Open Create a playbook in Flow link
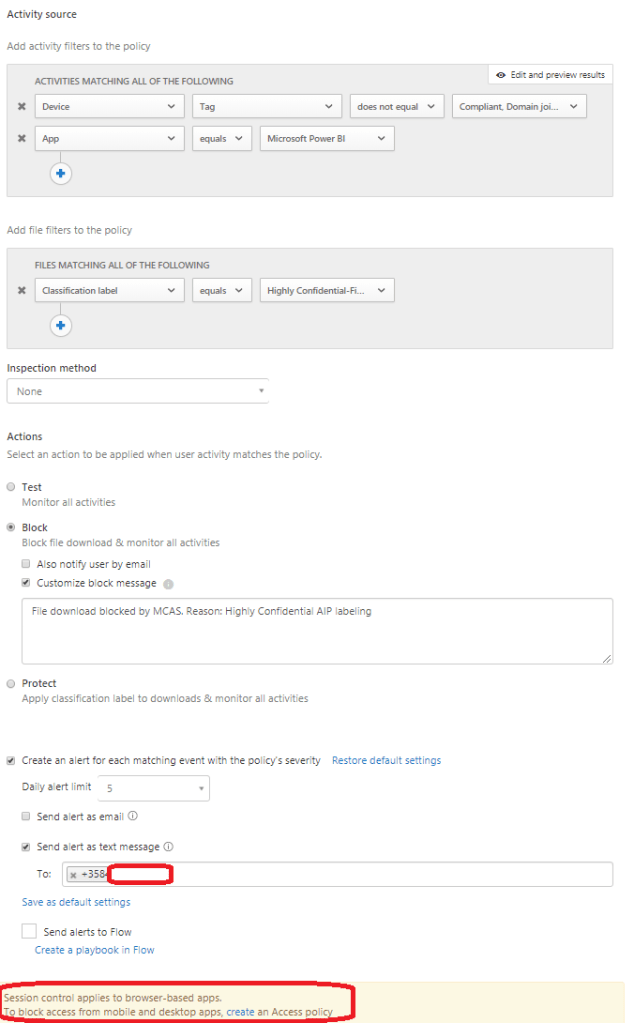The width and height of the screenshot is (634, 1023). pos(95,950)
